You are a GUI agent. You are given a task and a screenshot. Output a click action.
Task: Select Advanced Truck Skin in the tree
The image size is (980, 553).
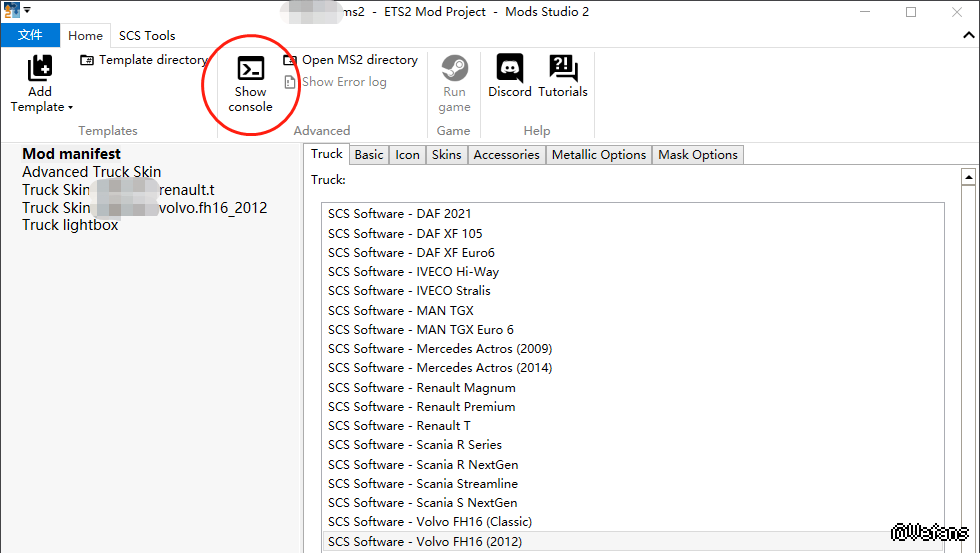pos(91,172)
